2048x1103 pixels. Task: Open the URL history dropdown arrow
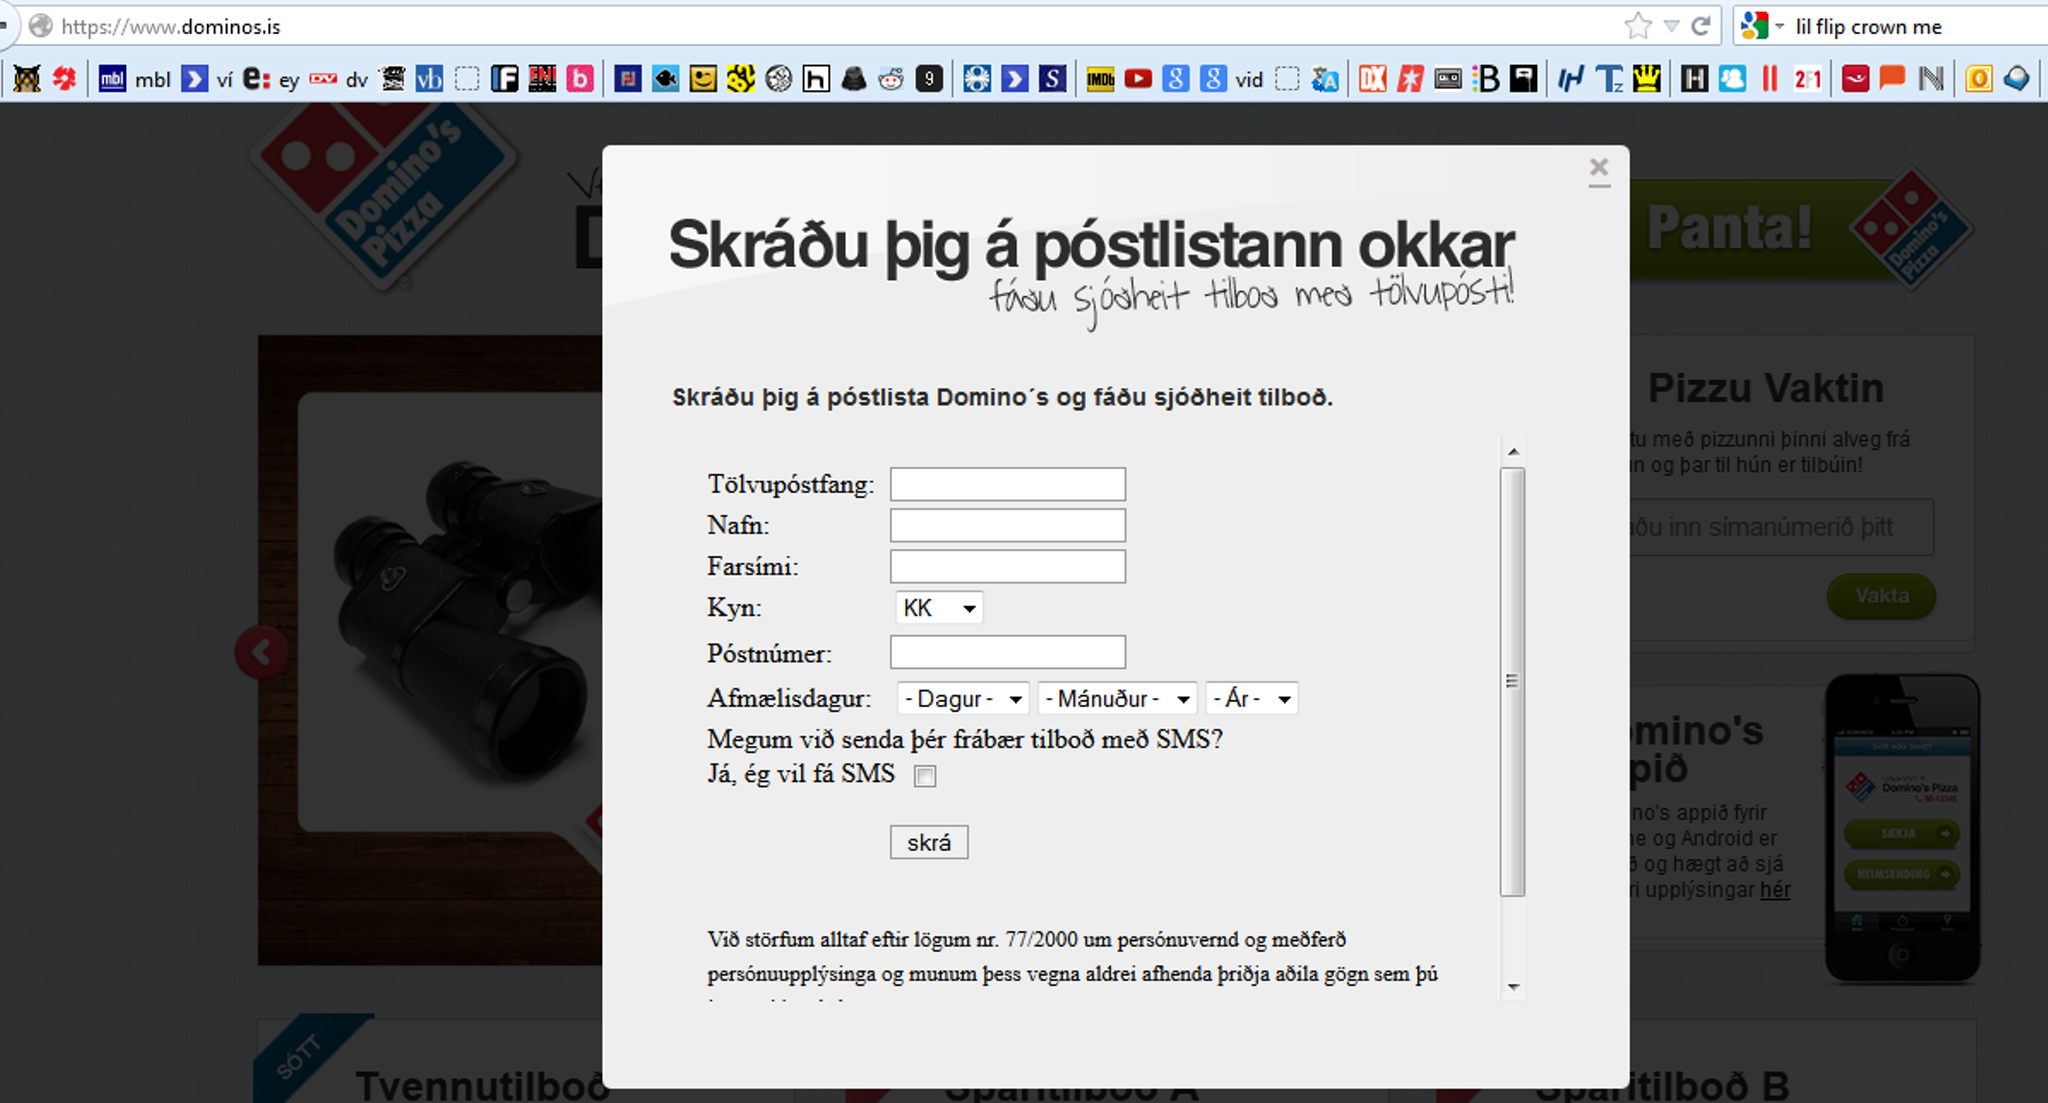(1671, 27)
